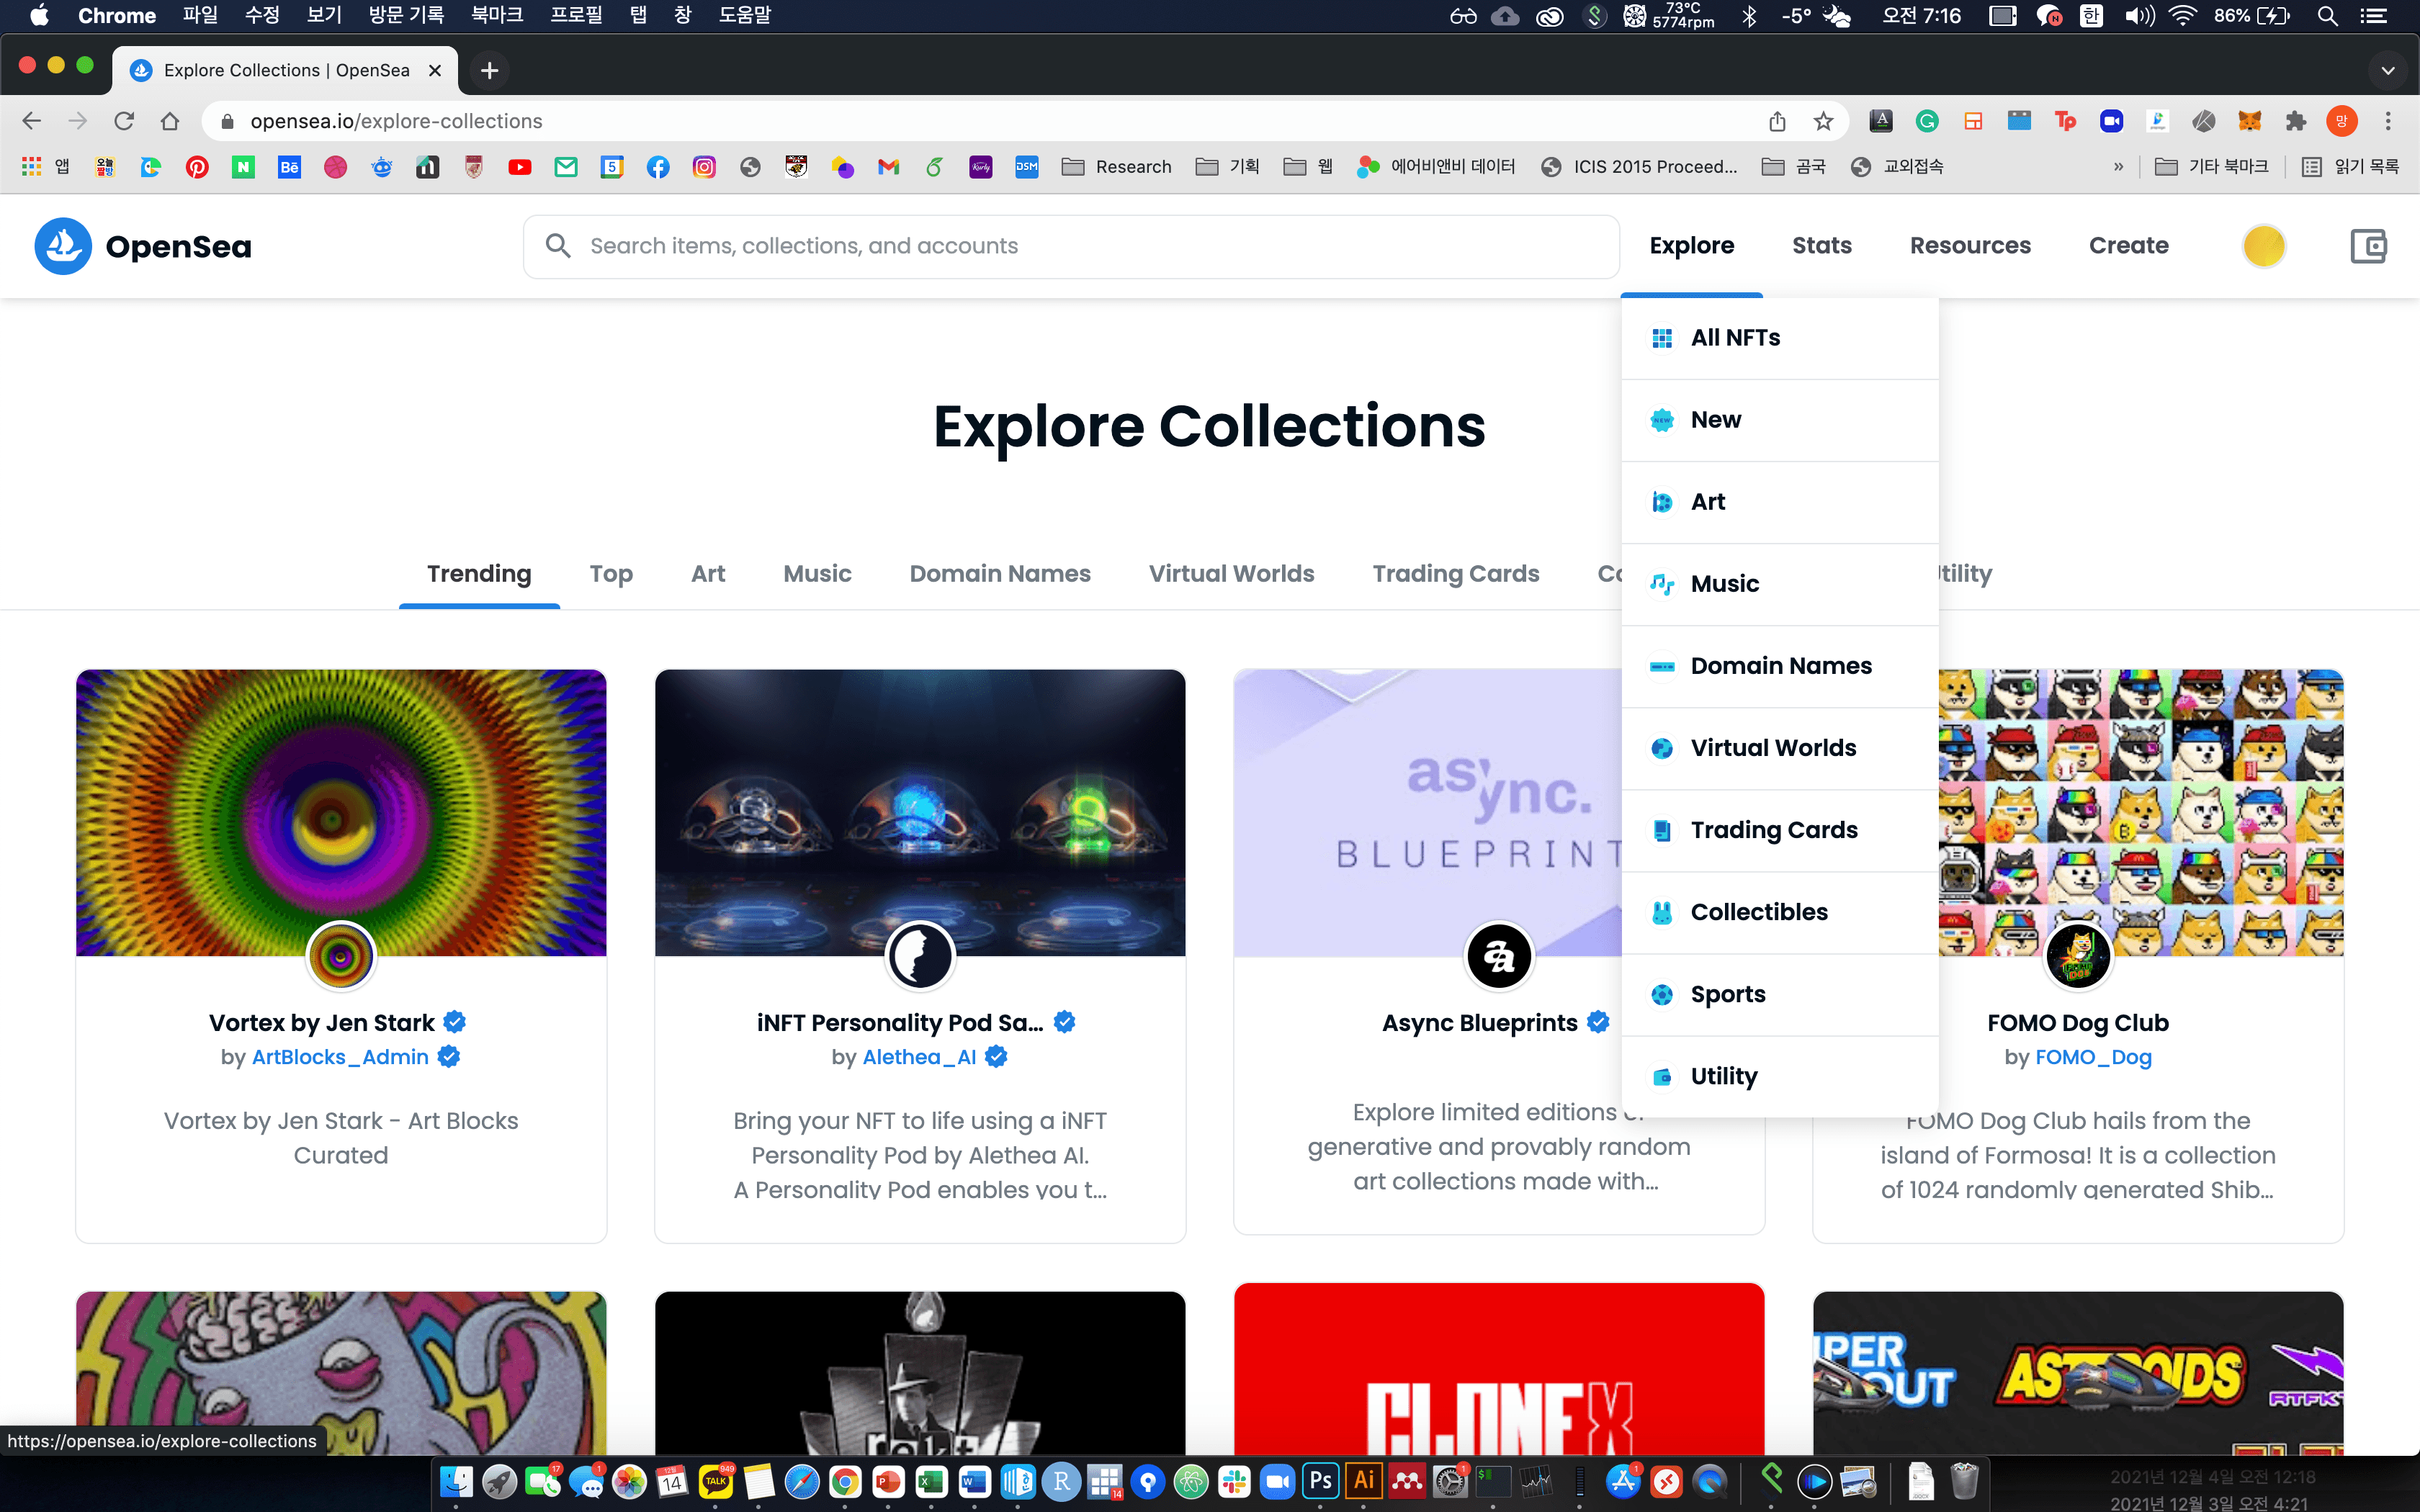
Task: Open the YouTube bookmark icon
Action: (x=519, y=167)
